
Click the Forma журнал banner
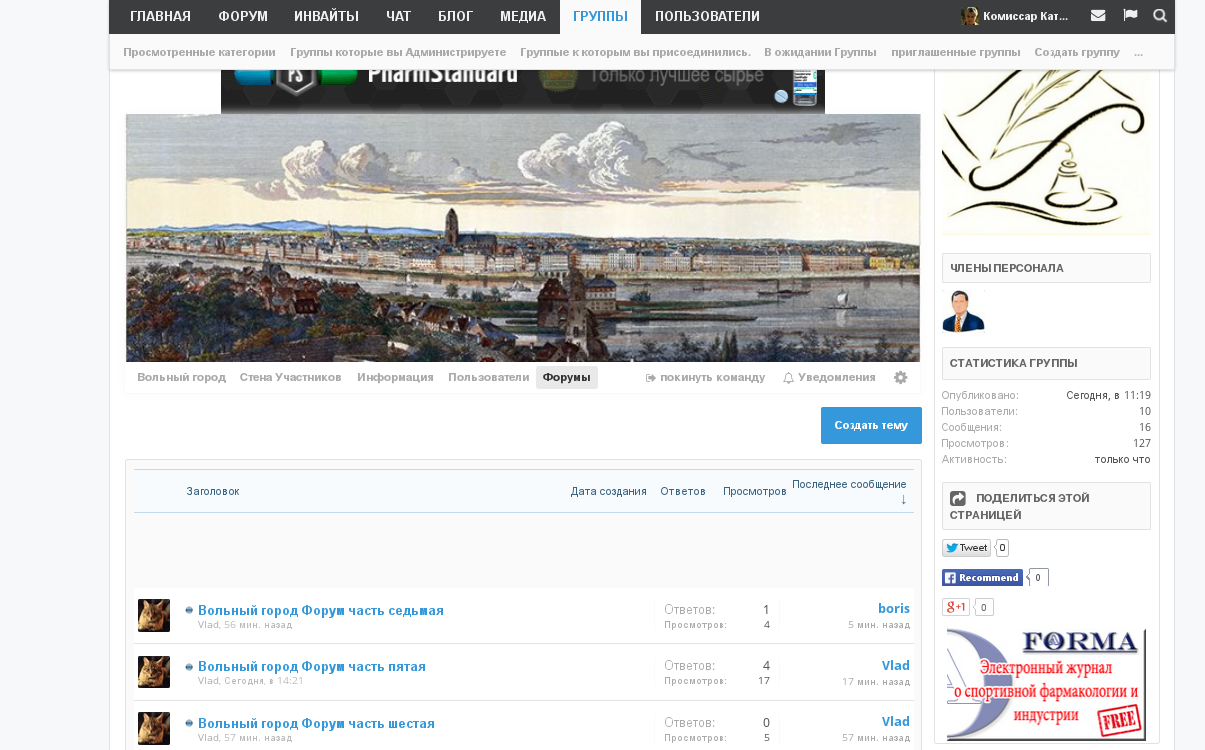tap(1046, 684)
